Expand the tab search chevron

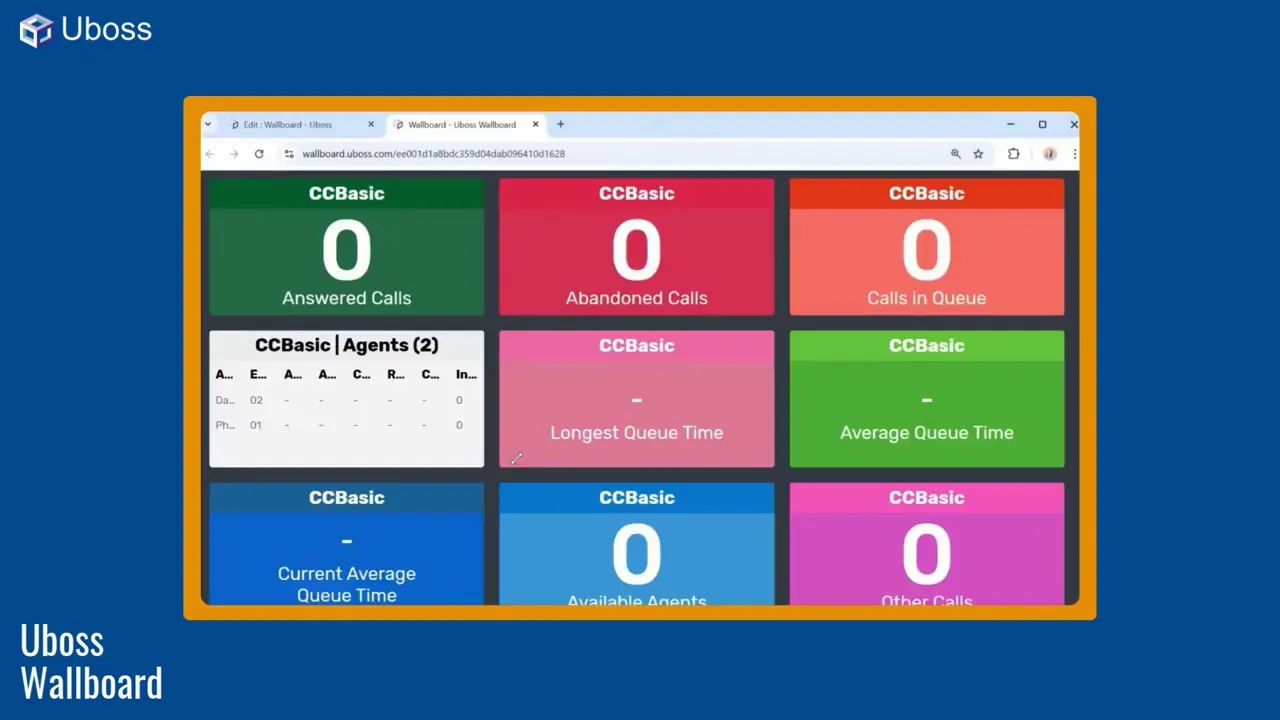[208, 124]
